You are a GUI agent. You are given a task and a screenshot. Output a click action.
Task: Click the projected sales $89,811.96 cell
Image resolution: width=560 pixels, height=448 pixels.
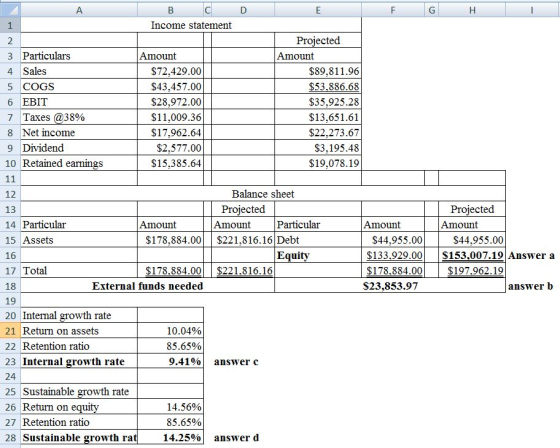click(x=318, y=71)
